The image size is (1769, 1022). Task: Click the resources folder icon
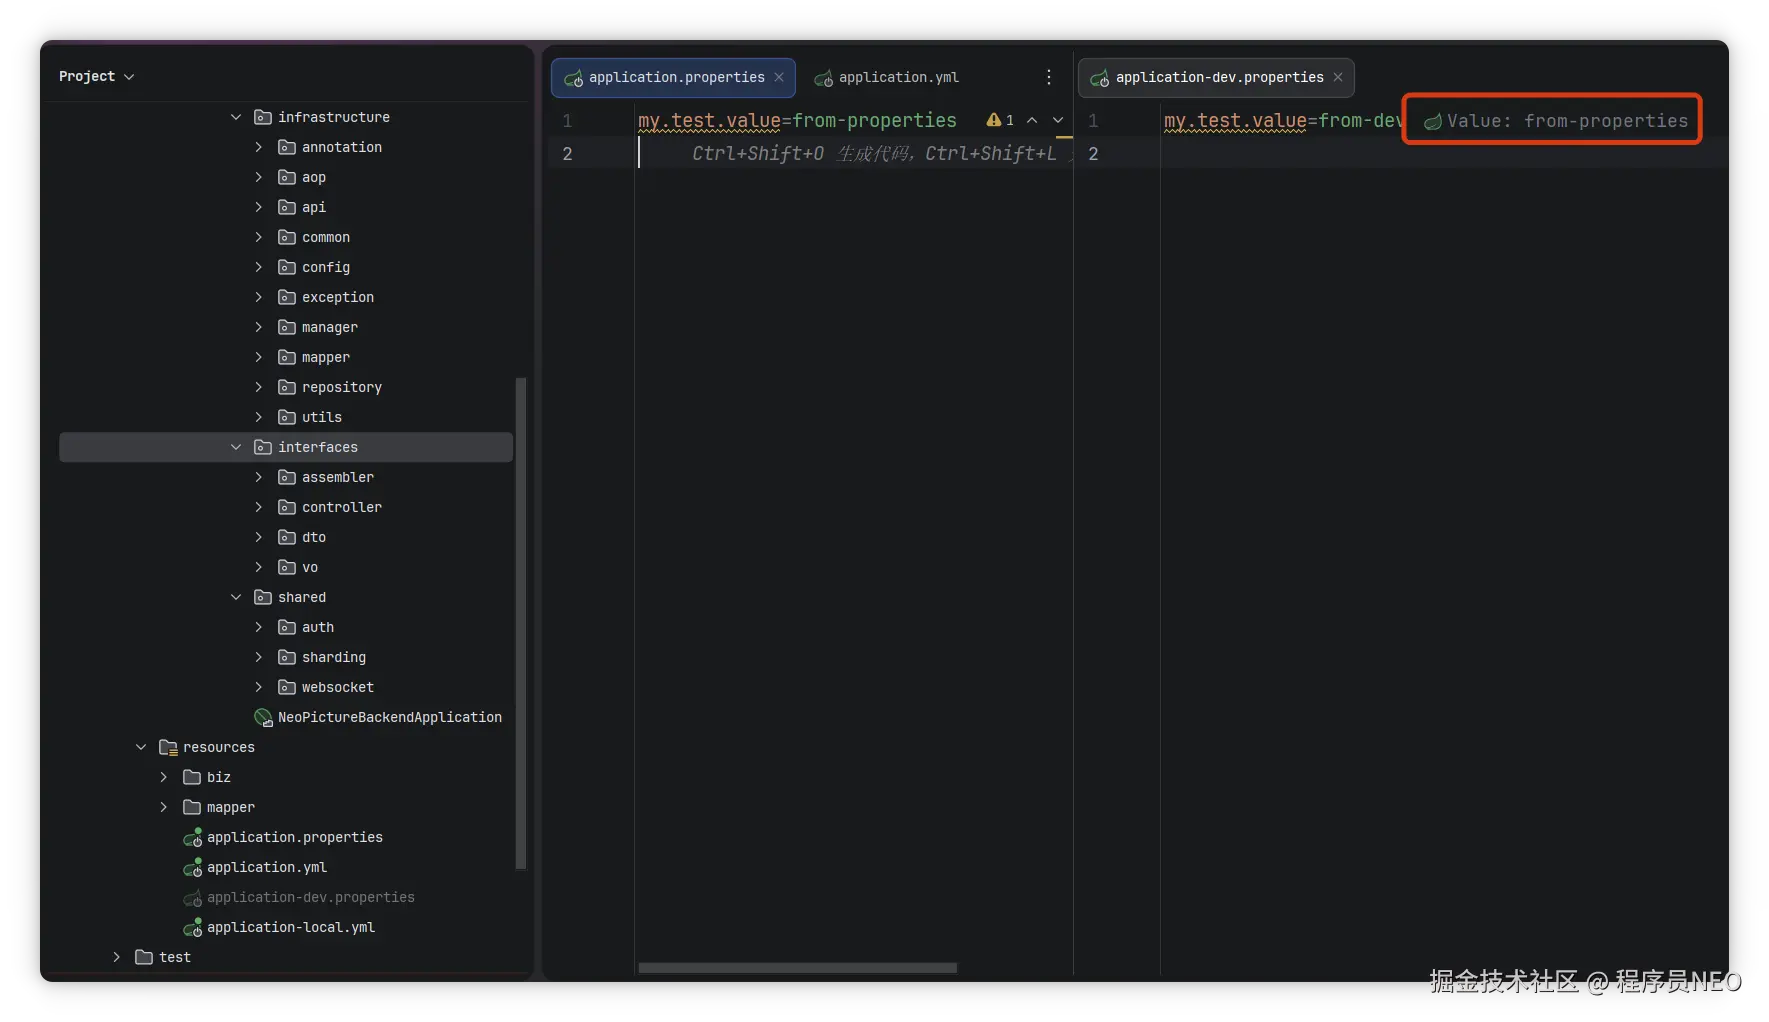click(168, 747)
